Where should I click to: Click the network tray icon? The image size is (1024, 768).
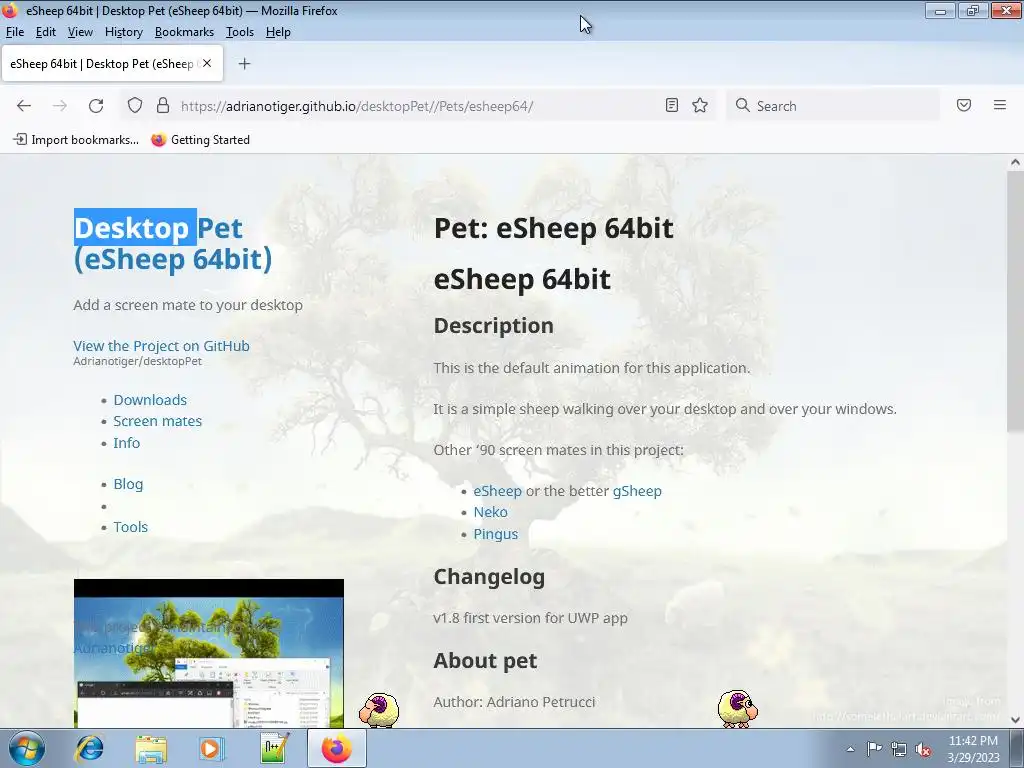click(x=899, y=749)
